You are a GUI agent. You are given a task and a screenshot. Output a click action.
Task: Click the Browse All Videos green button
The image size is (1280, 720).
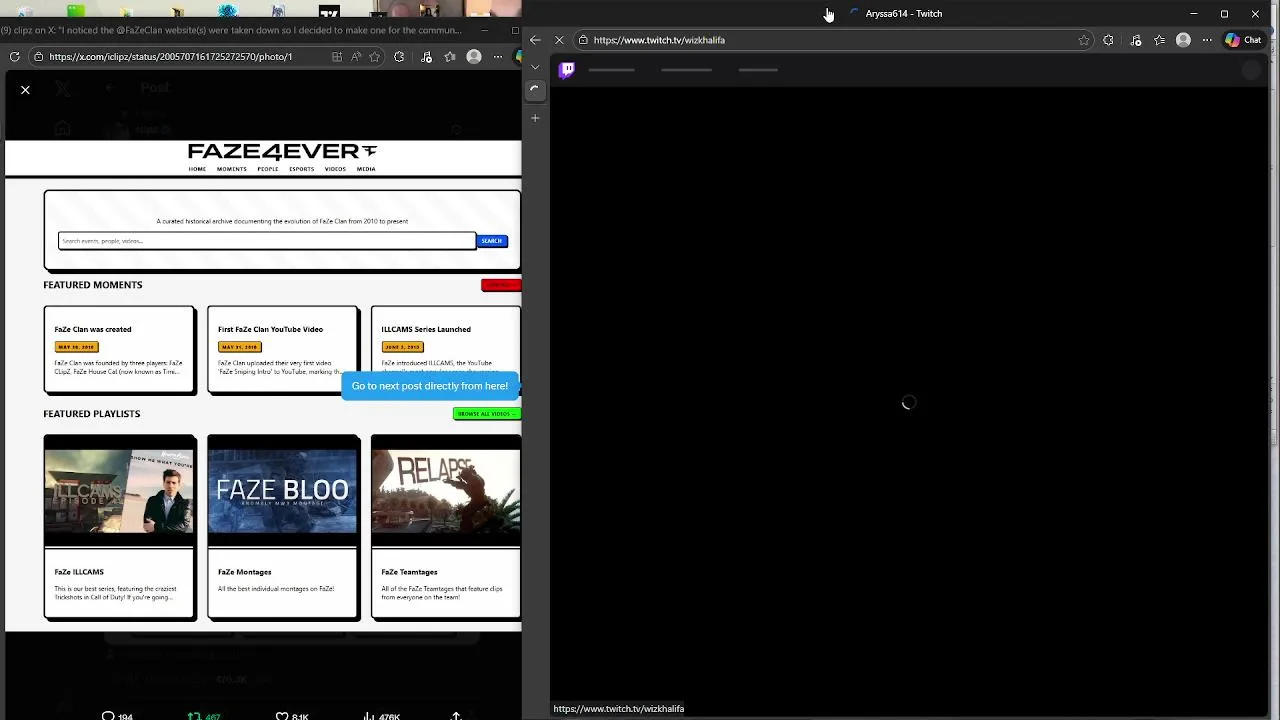click(487, 414)
